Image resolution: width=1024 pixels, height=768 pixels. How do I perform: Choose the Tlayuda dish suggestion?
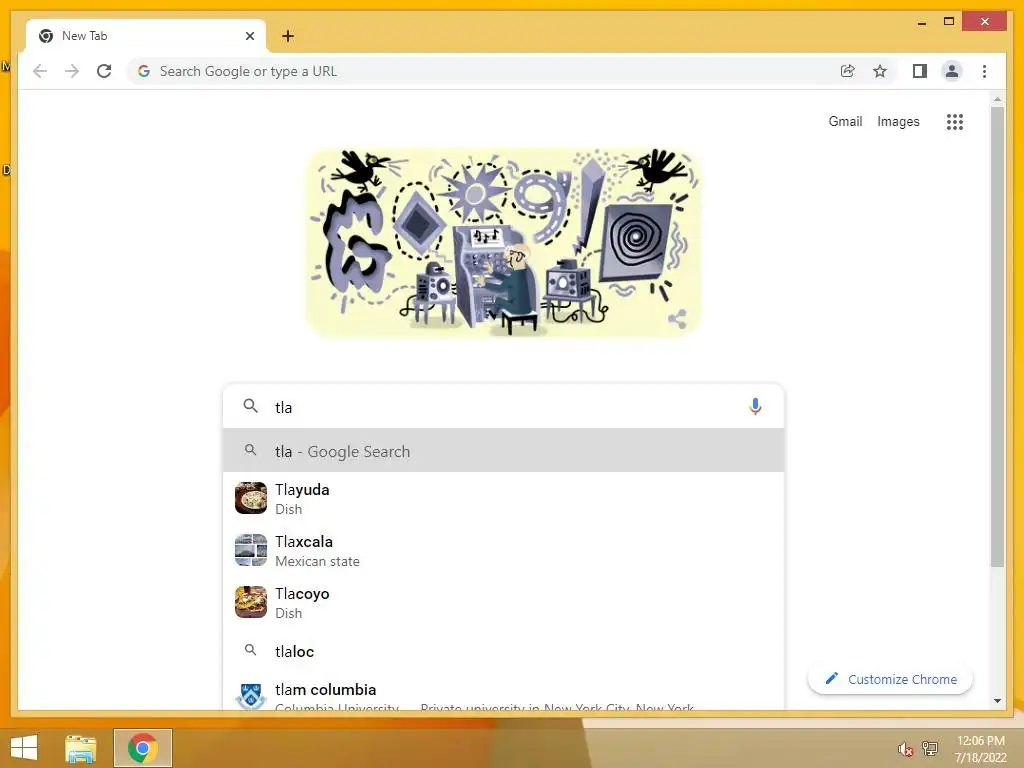503,498
